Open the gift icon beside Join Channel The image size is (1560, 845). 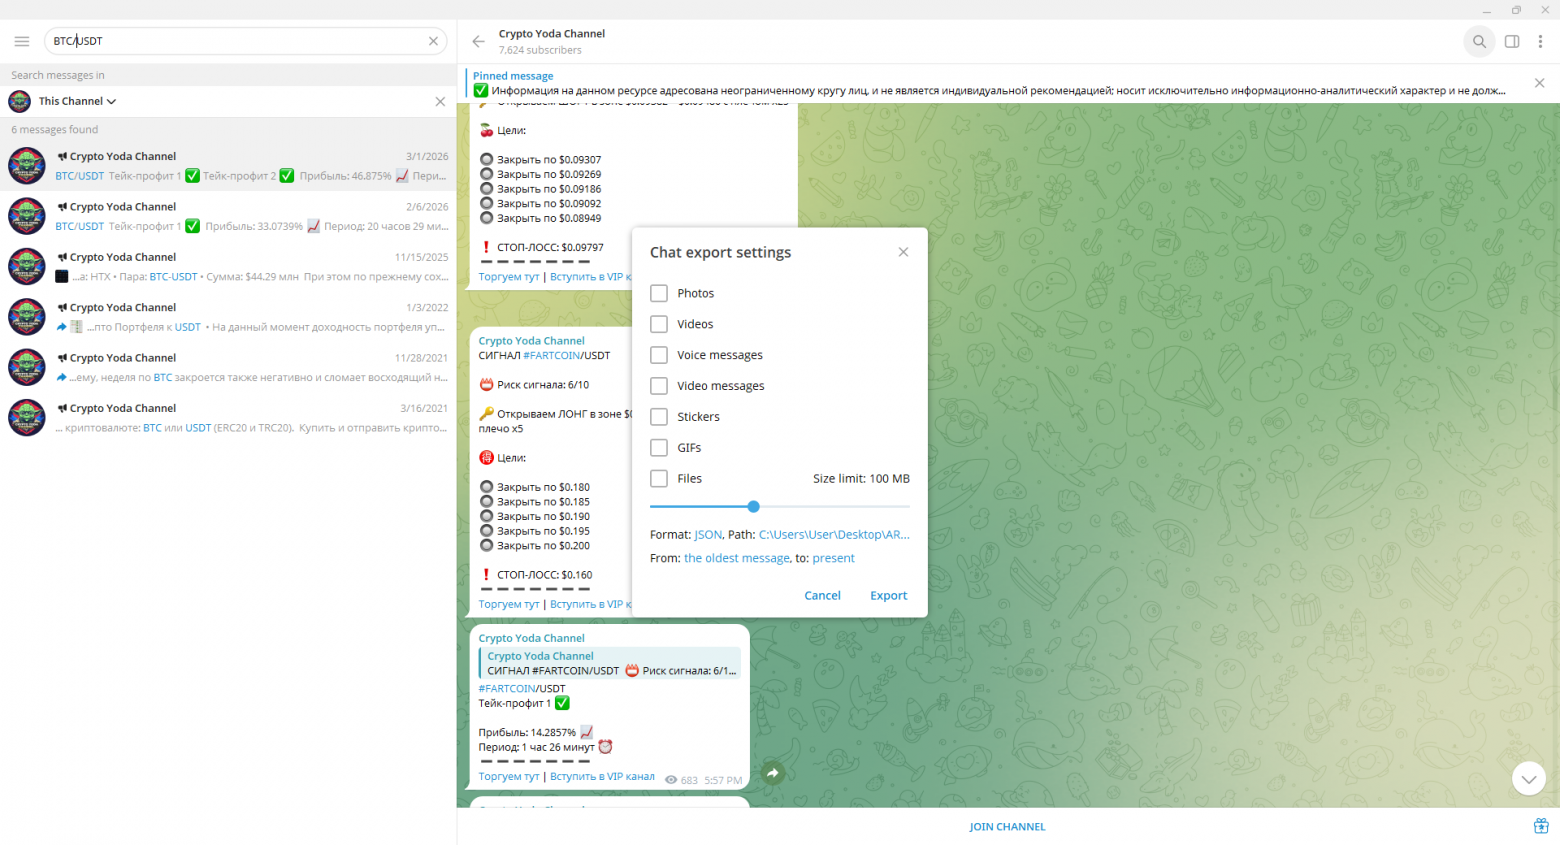tap(1541, 826)
